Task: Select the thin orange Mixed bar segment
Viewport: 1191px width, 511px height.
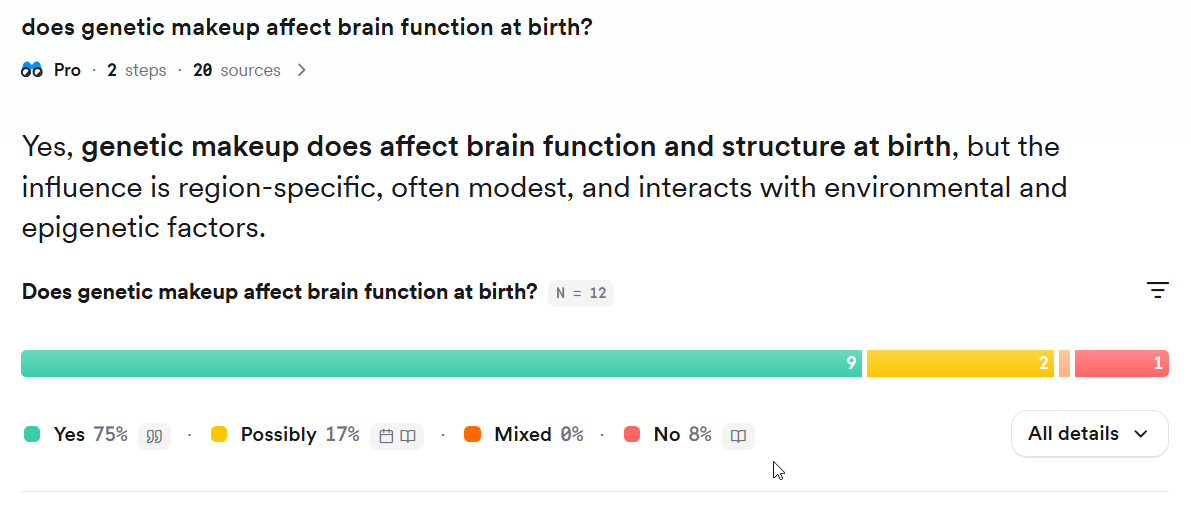Action: (x=1064, y=363)
